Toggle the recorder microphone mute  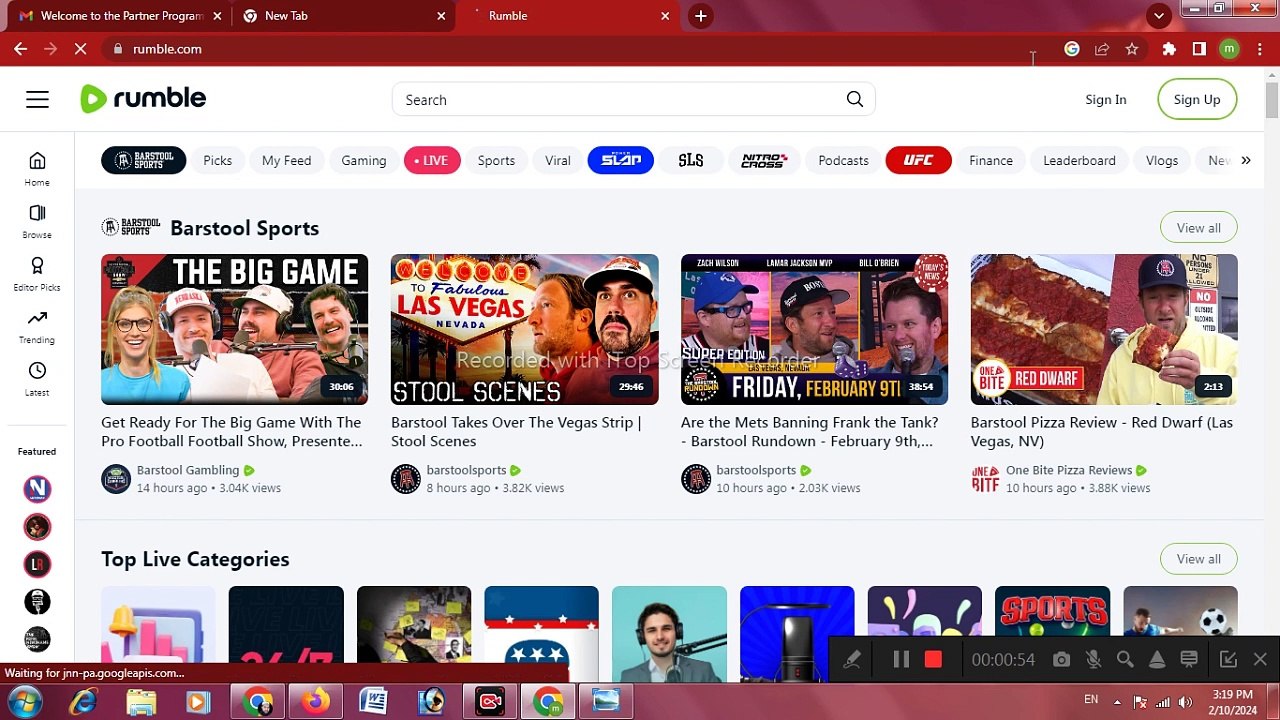coord(1093,659)
